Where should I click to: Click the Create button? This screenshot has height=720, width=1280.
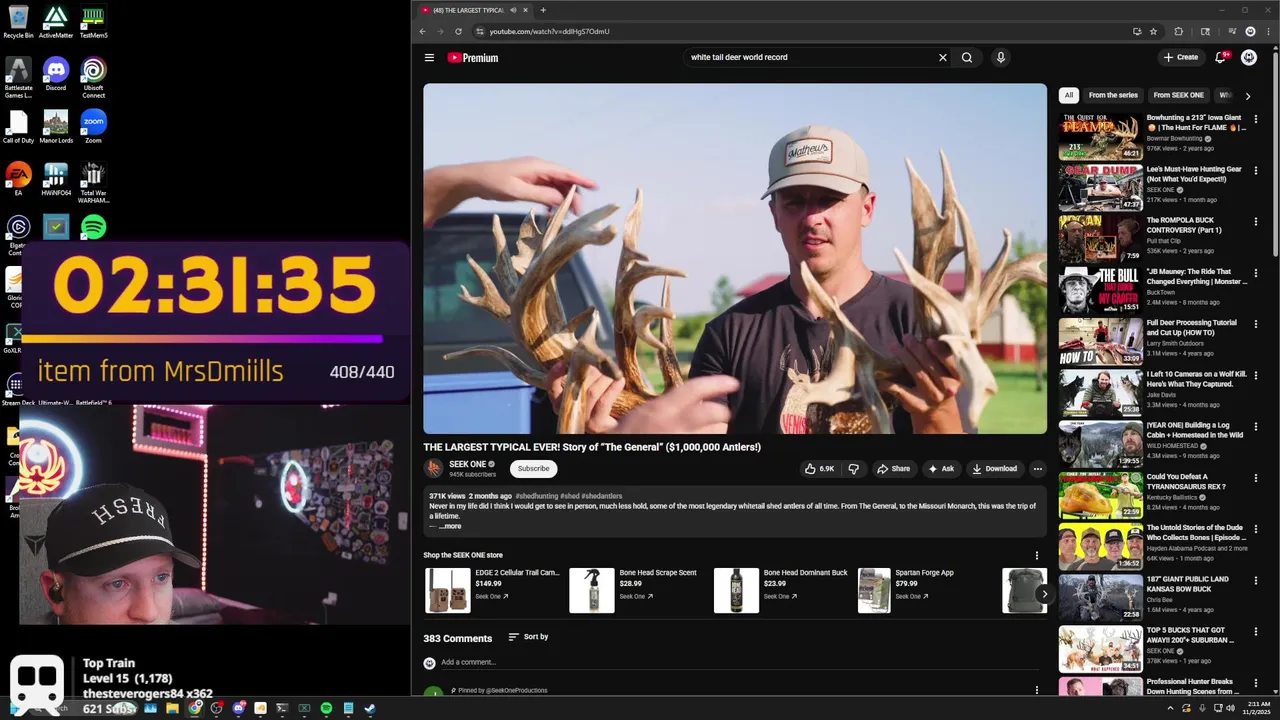click(1181, 58)
